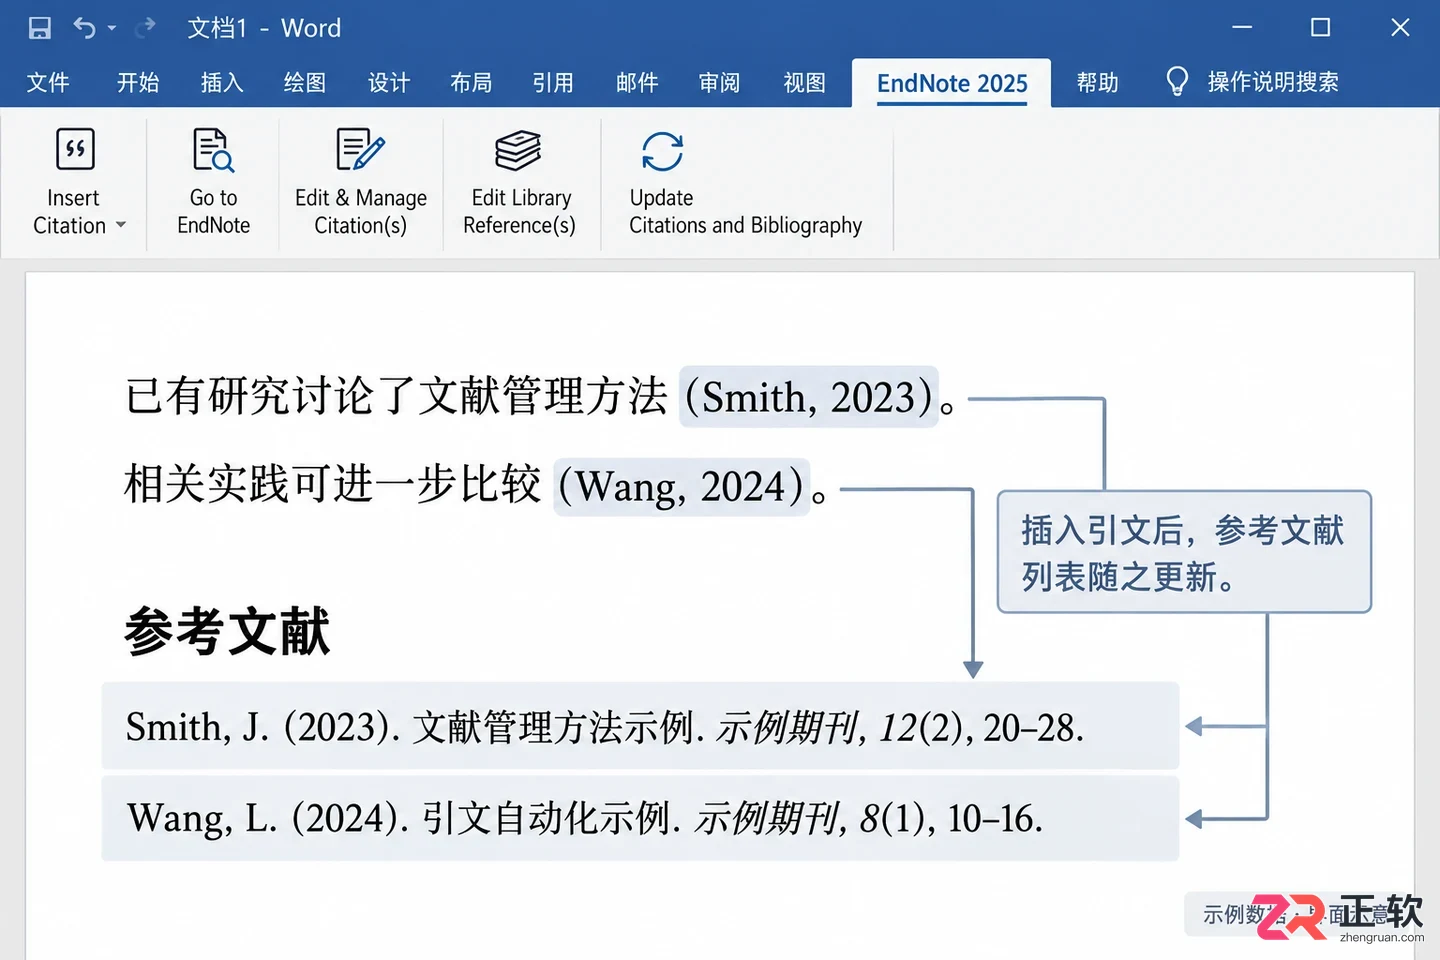Click the Save icon in title bar
Viewport: 1440px width, 960px height.
(40, 28)
